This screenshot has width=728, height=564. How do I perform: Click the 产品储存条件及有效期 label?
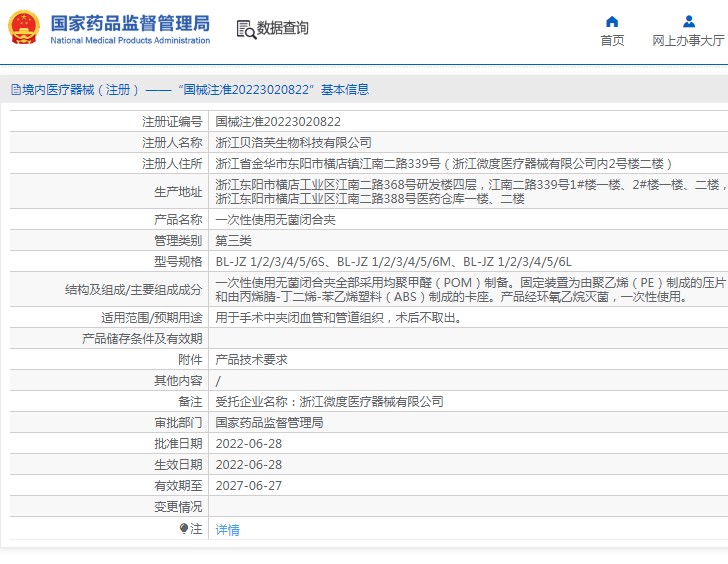coord(142,339)
